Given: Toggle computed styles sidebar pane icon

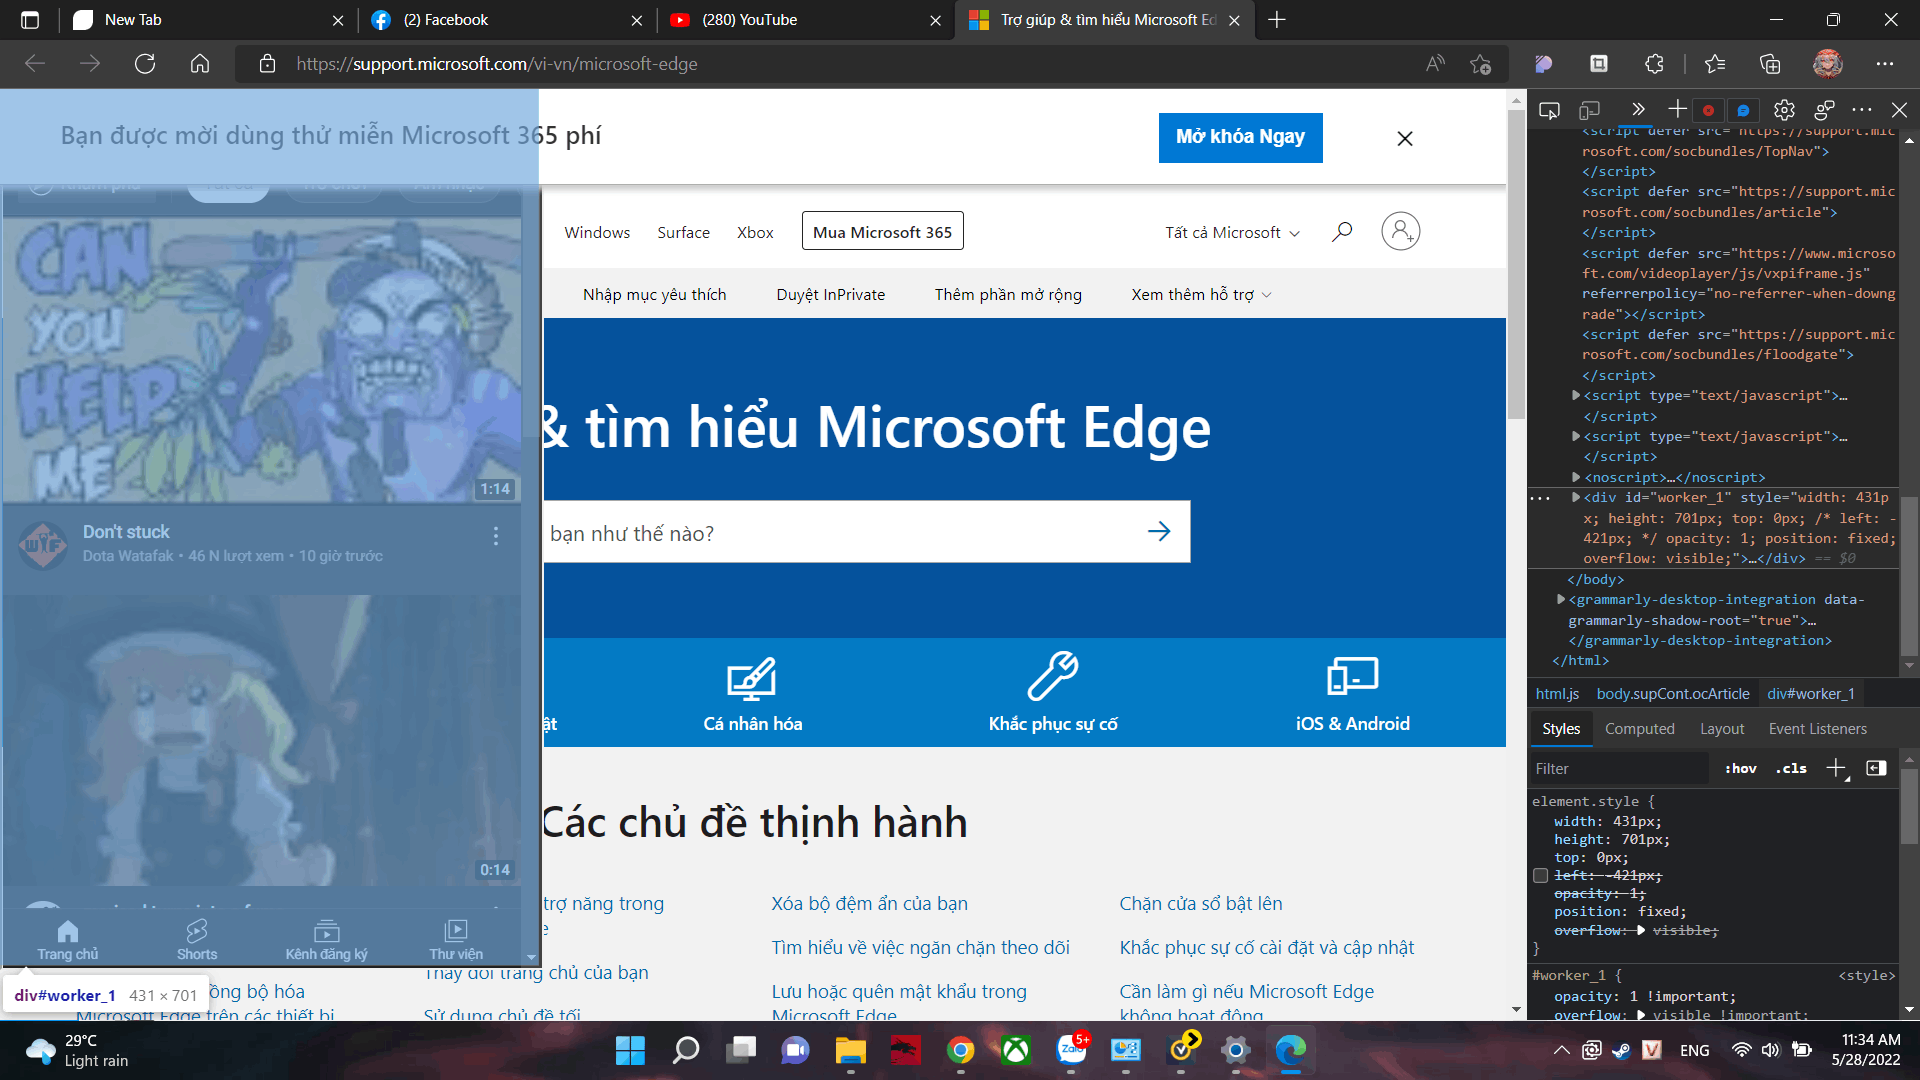Looking at the screenshot, I should click(x=1876, y=768).
